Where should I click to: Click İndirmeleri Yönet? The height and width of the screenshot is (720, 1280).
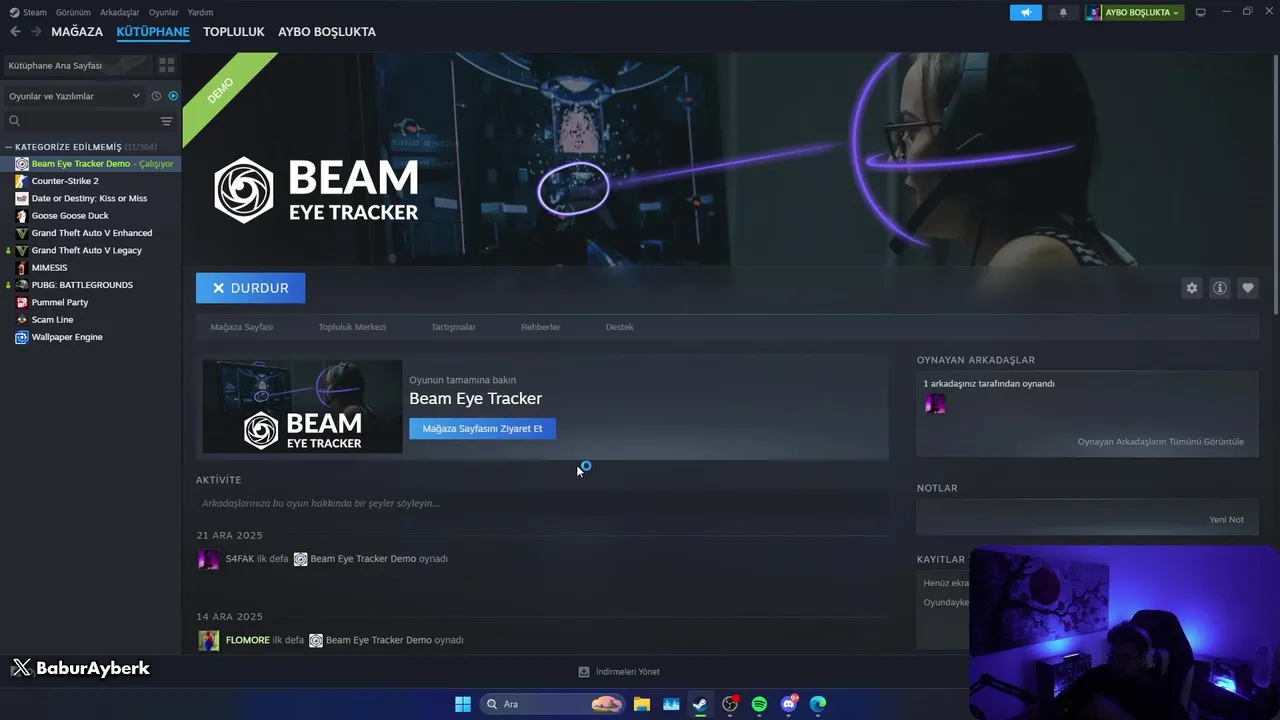pyautogui.click(x=627, y=672)
